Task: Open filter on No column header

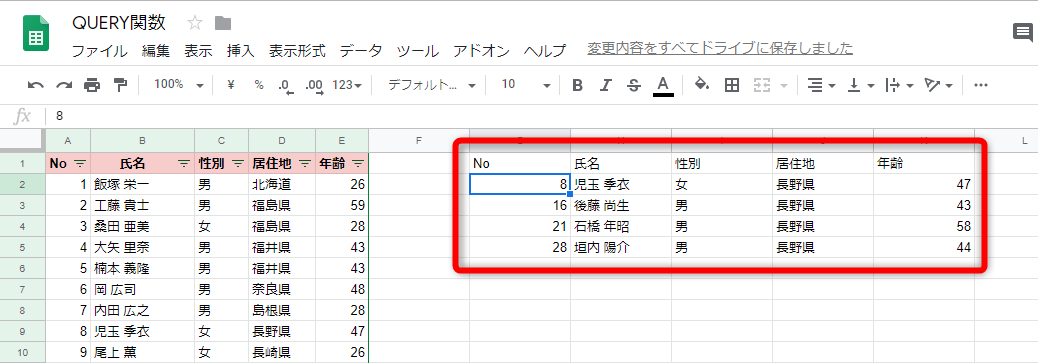Action: (80, 163)
